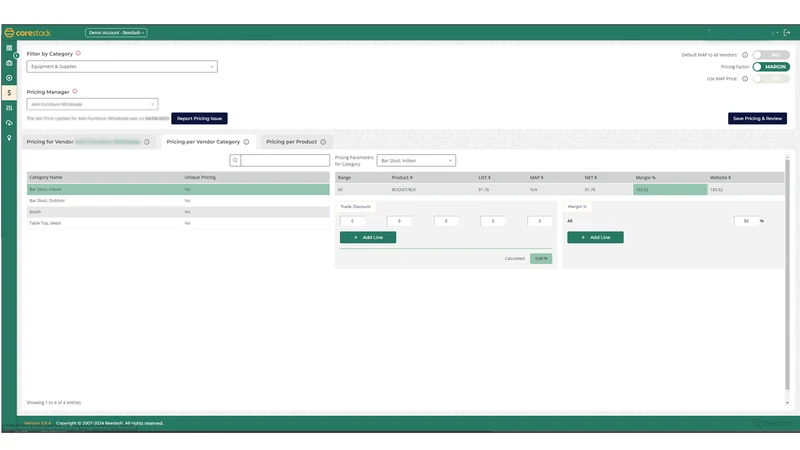The height and width of the screenshot is (450, 800).
Task: Click the Website $ column header
Action: click(720, 178)
